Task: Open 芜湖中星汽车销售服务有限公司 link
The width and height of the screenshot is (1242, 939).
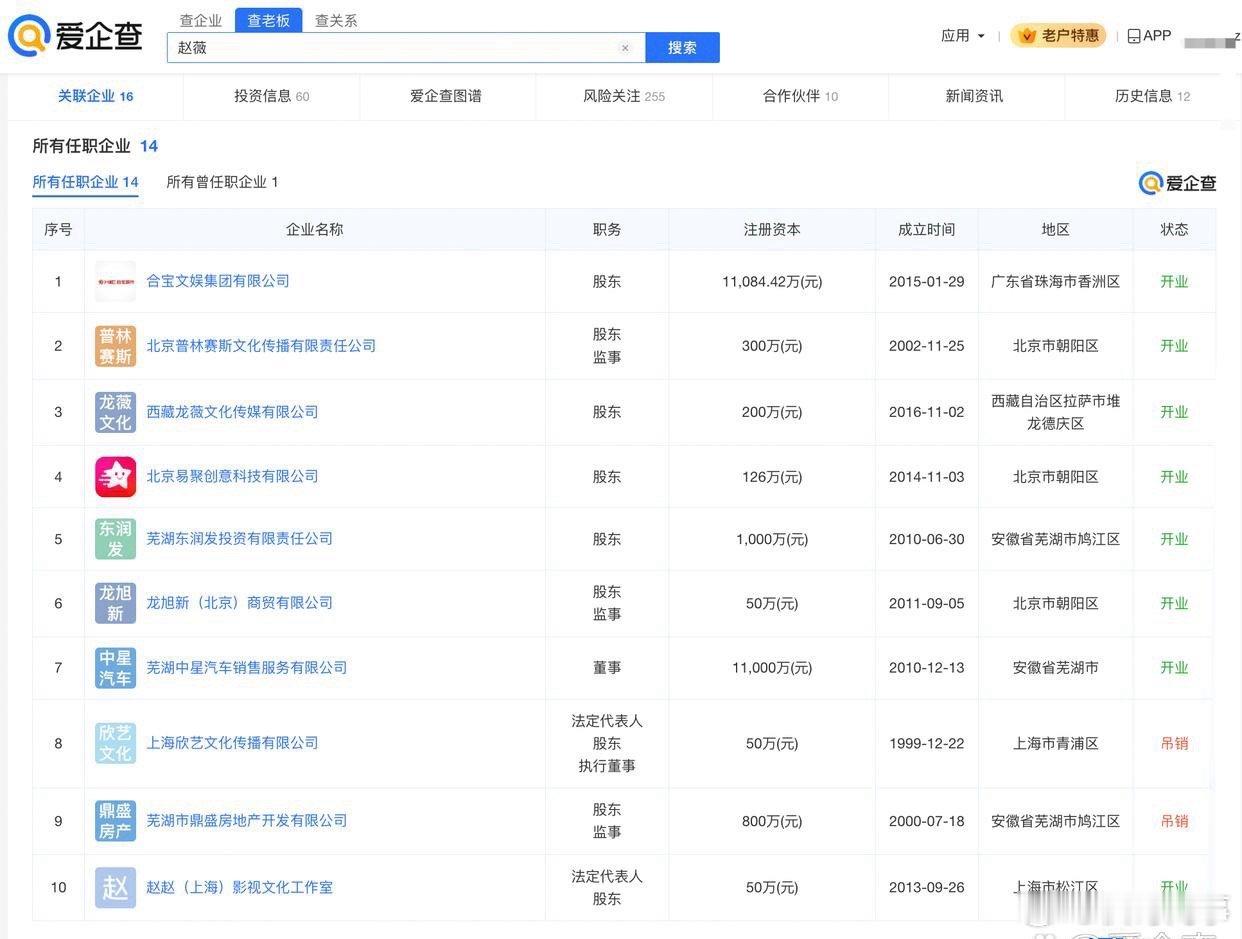Action: tap(246, 667)
